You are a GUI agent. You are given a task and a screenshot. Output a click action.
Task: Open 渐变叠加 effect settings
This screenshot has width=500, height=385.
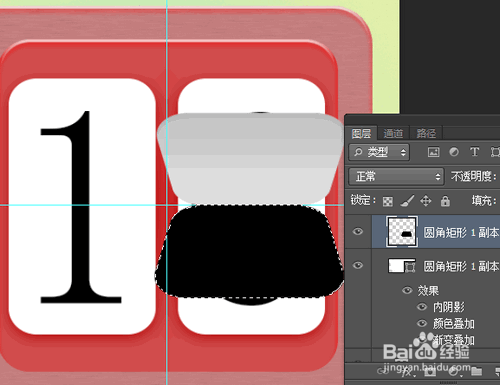(454, 340)
